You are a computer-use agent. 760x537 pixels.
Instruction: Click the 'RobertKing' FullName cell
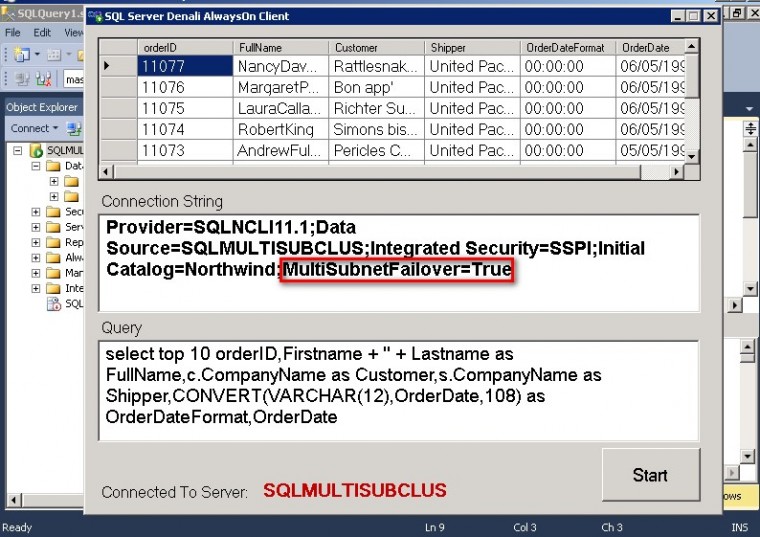[280, 129]
